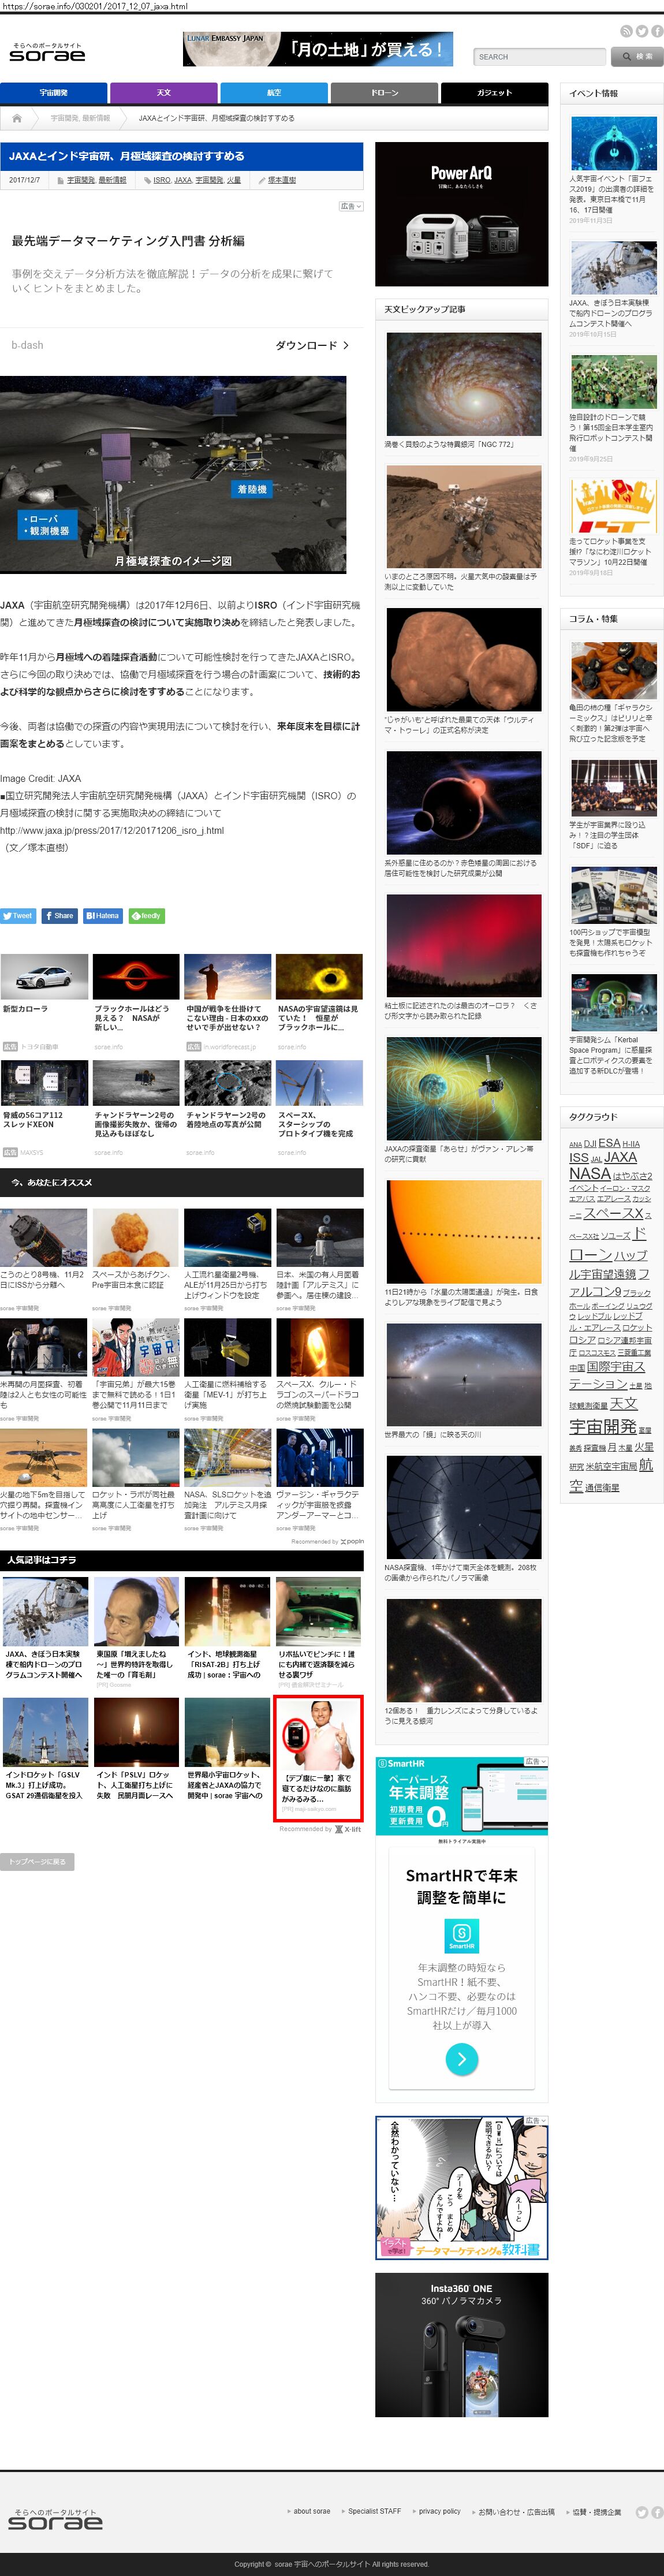
Task: Share the article with the Tweet button
Action: pyautogui.click(x=18, y=915)
